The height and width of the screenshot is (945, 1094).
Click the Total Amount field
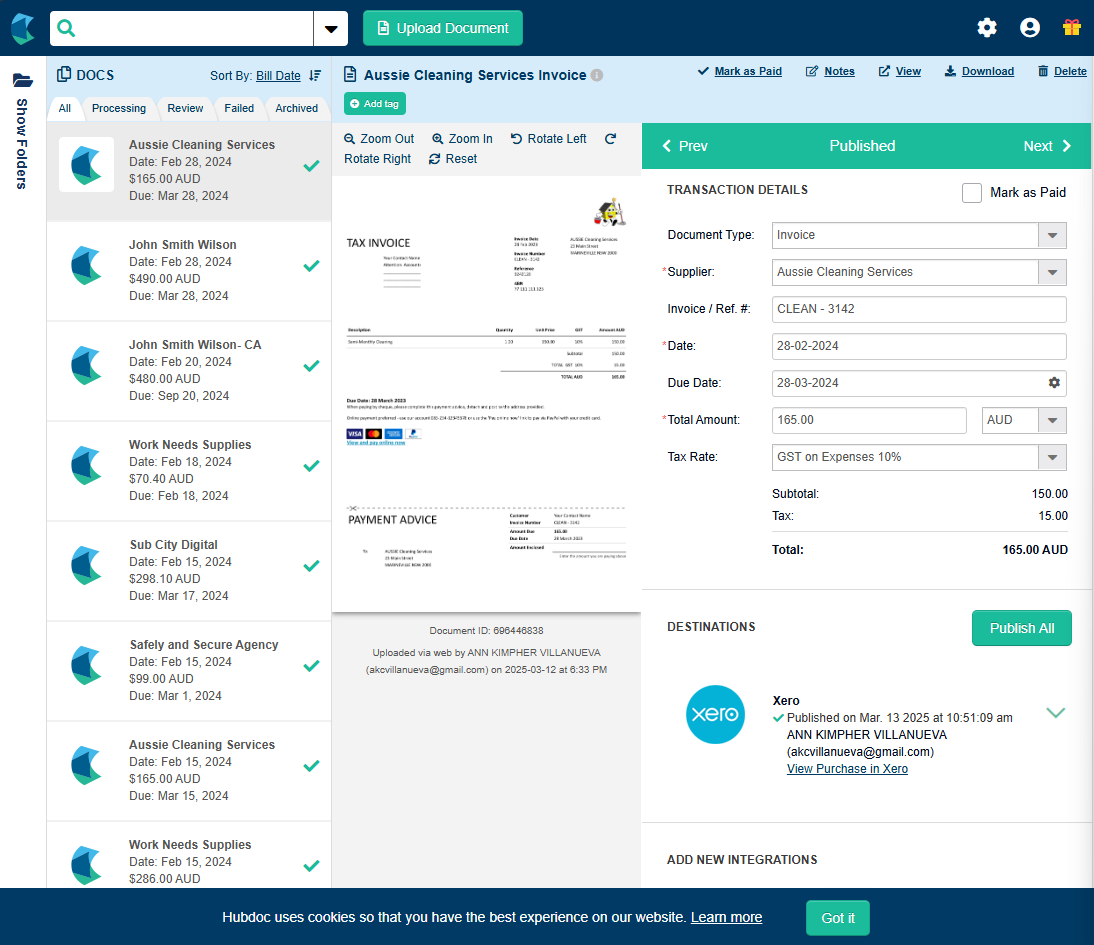click(869, 420)
